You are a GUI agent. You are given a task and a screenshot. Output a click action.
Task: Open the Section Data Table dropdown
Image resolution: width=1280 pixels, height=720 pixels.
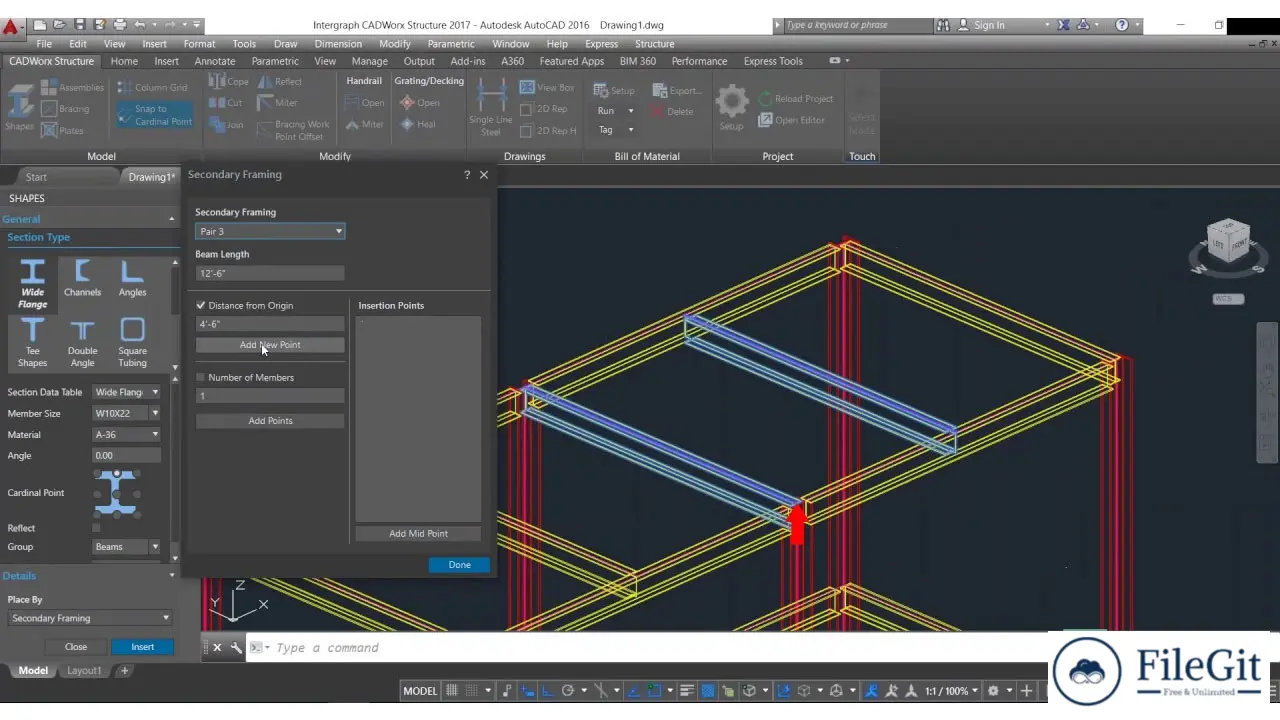127,392
